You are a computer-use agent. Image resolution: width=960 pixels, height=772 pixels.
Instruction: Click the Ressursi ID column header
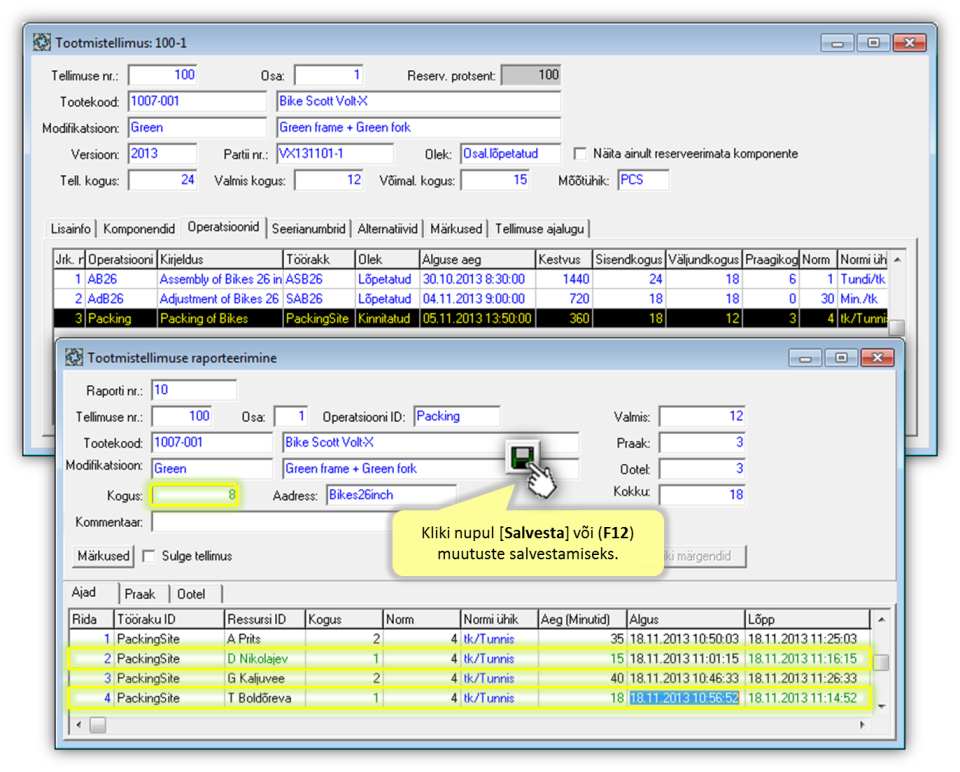[264, 620]
